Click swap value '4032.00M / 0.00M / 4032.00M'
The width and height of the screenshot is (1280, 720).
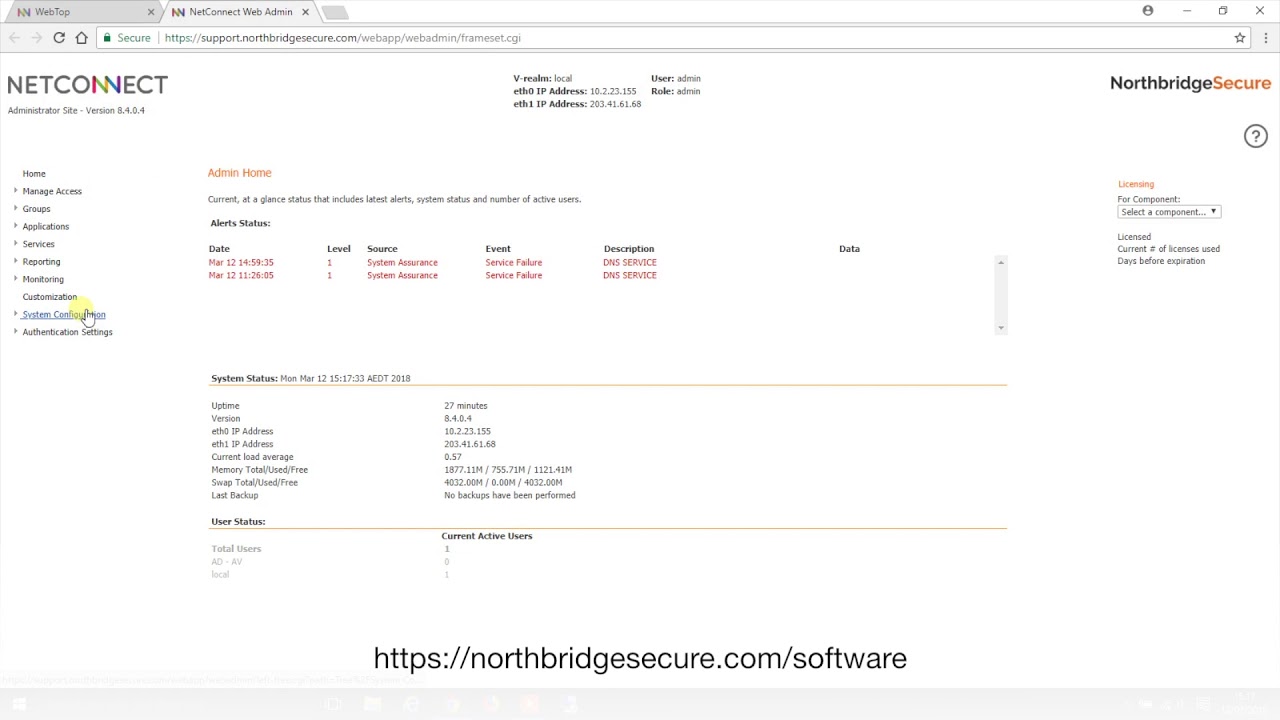click(x=503, y=483)
